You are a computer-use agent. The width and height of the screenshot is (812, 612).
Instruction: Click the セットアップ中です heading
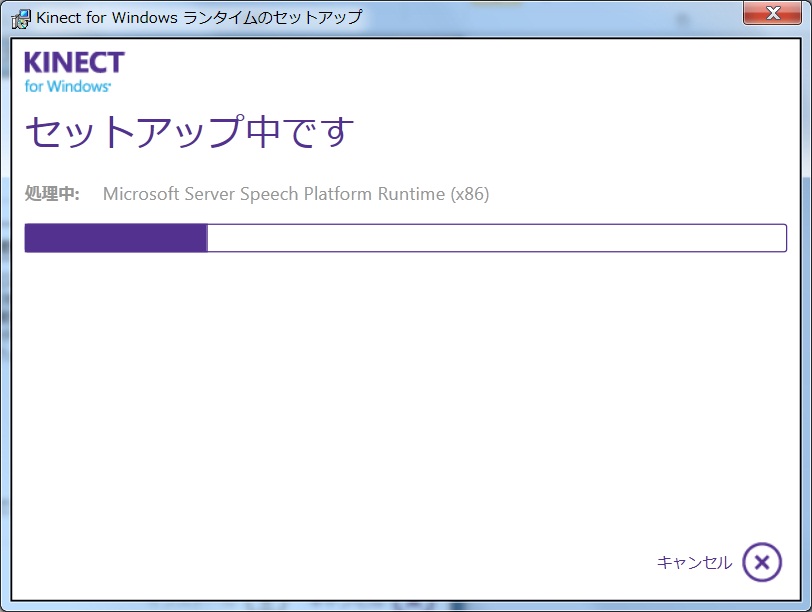[x=190, y=132]
